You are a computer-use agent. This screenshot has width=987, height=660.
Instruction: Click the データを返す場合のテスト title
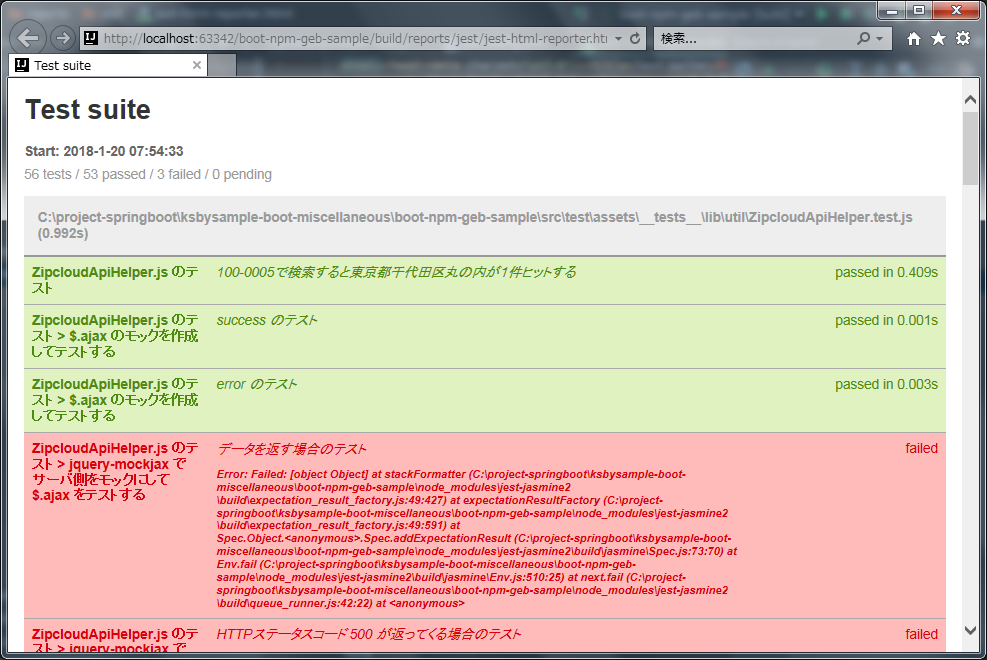(x=291, y=449)
